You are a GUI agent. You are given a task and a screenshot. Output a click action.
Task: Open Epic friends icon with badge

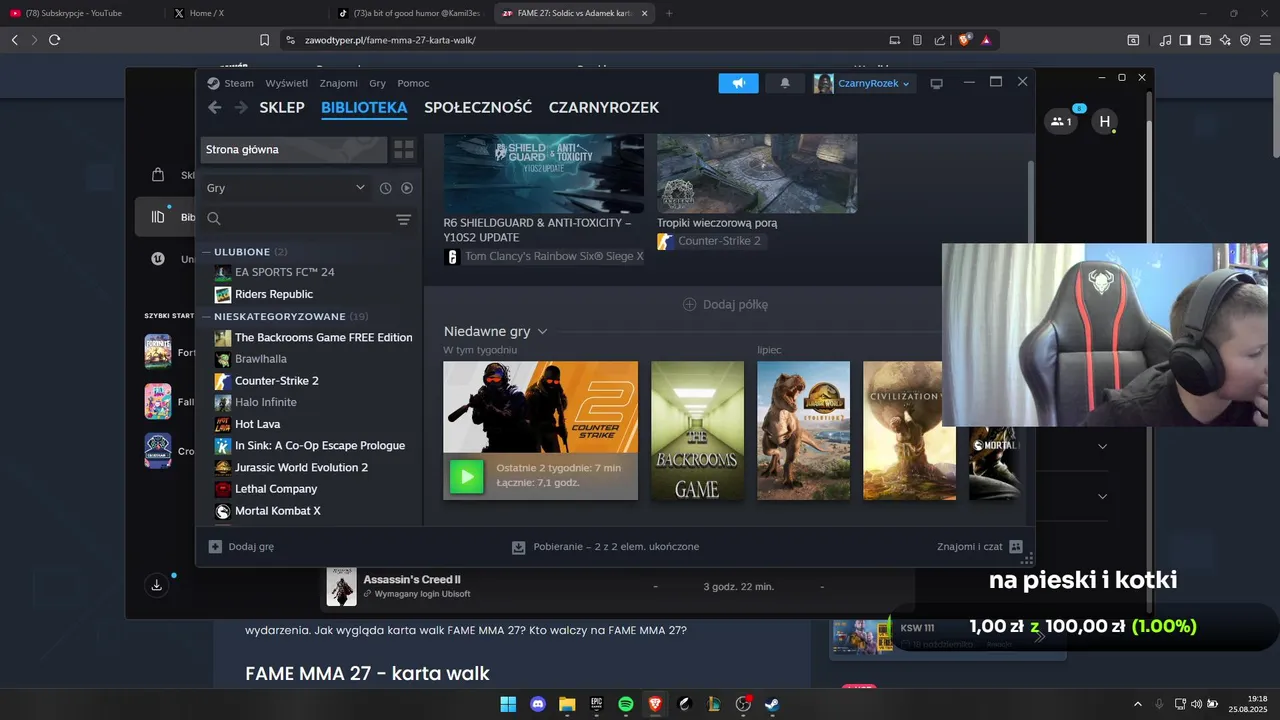(x=1060, y=122)
